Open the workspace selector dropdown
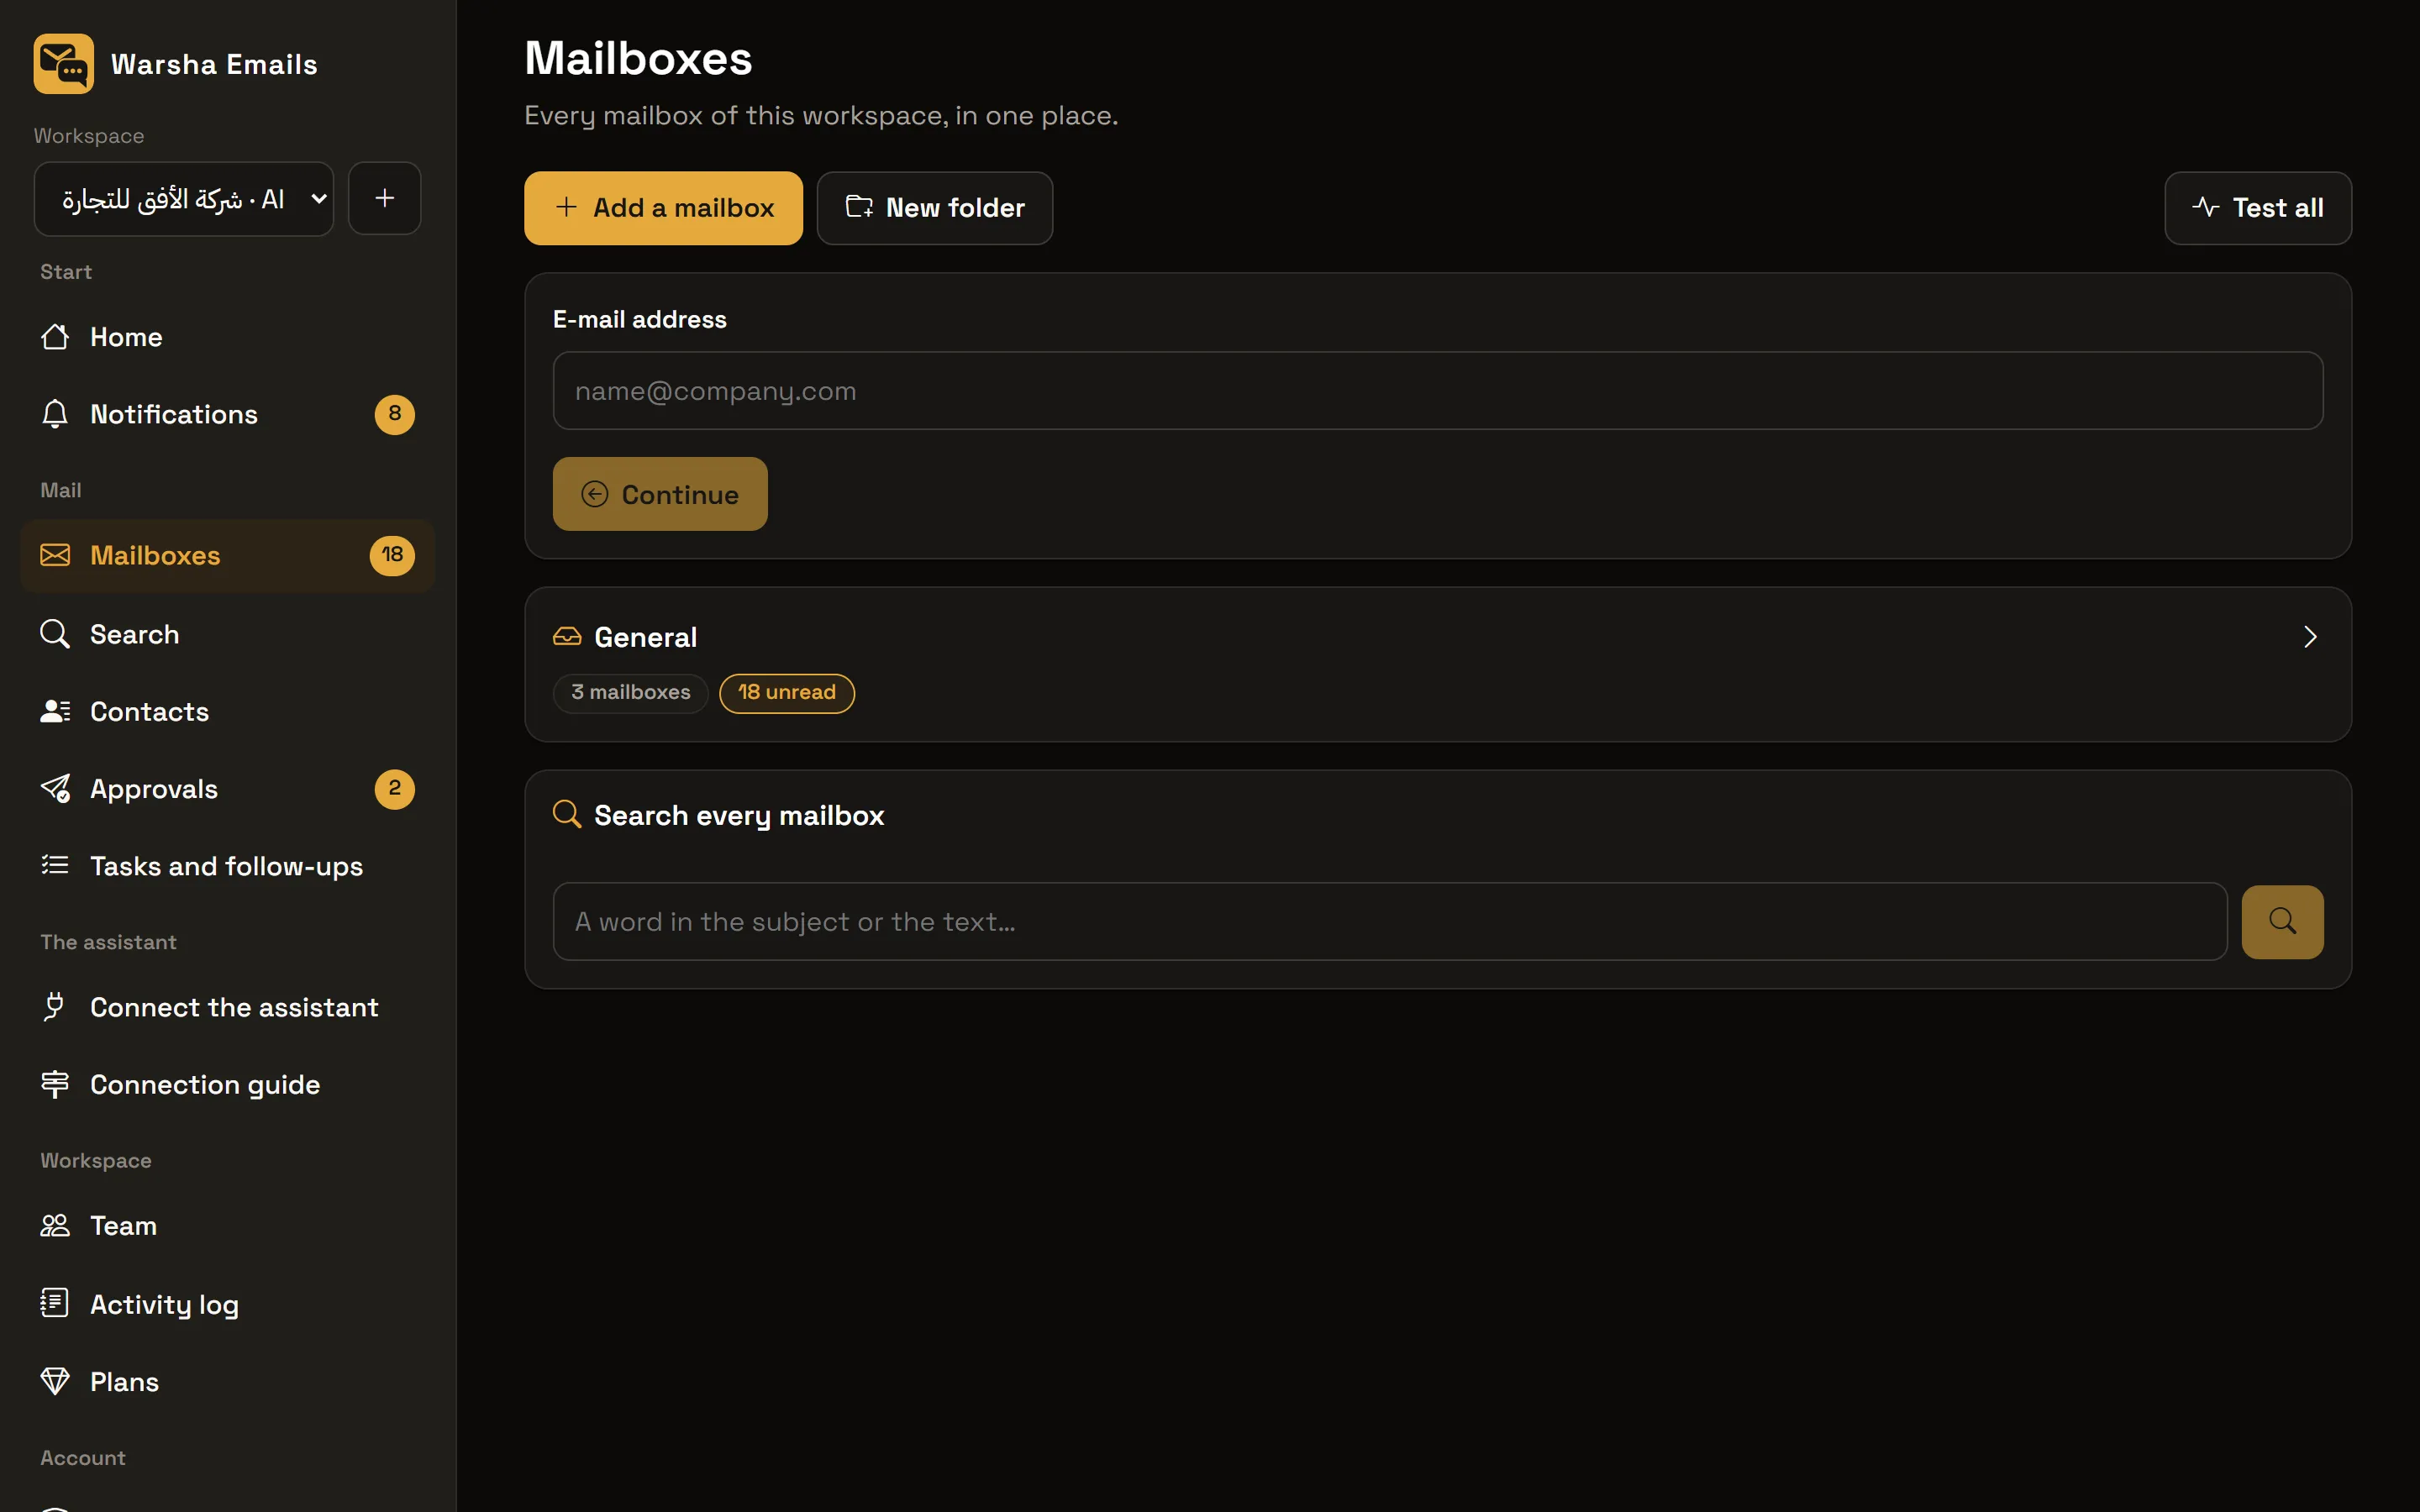This screenshot has width=2420, height=1512. (184, 199)
